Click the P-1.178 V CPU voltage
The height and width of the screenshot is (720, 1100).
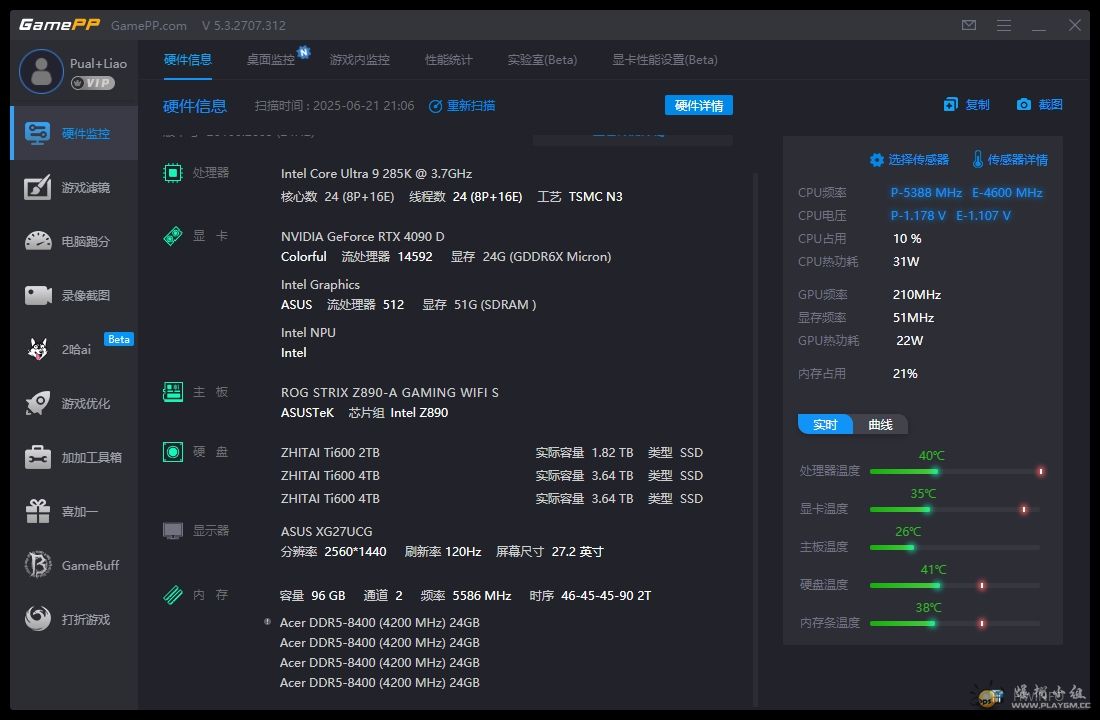tap(918, 215)
